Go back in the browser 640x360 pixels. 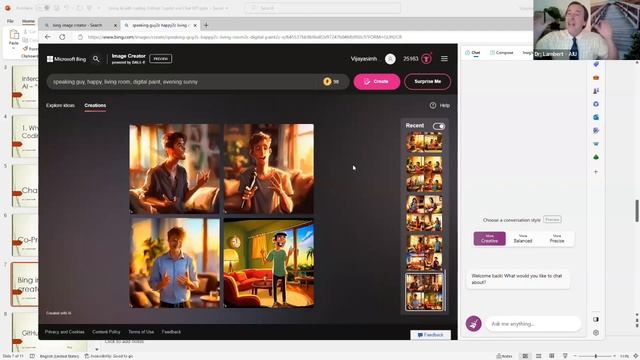(x=48, y=37)
